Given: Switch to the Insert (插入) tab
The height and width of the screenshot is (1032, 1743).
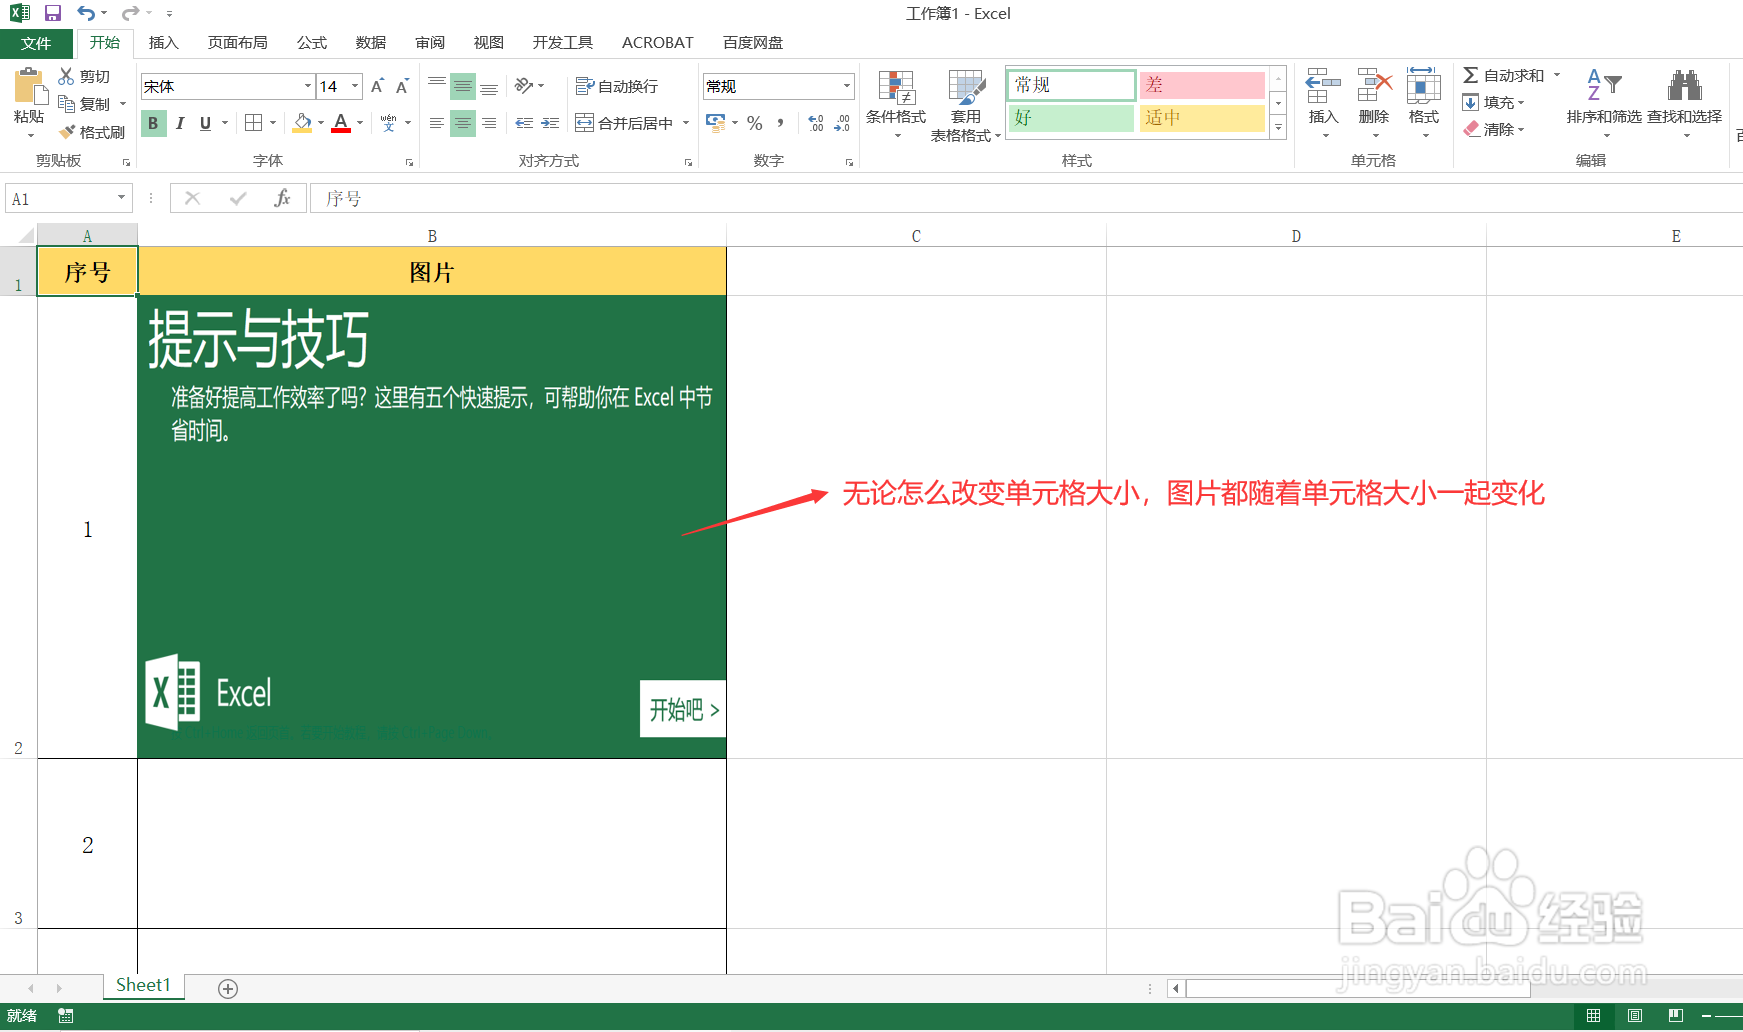Looking at the screenshot, I should (163, 43).
